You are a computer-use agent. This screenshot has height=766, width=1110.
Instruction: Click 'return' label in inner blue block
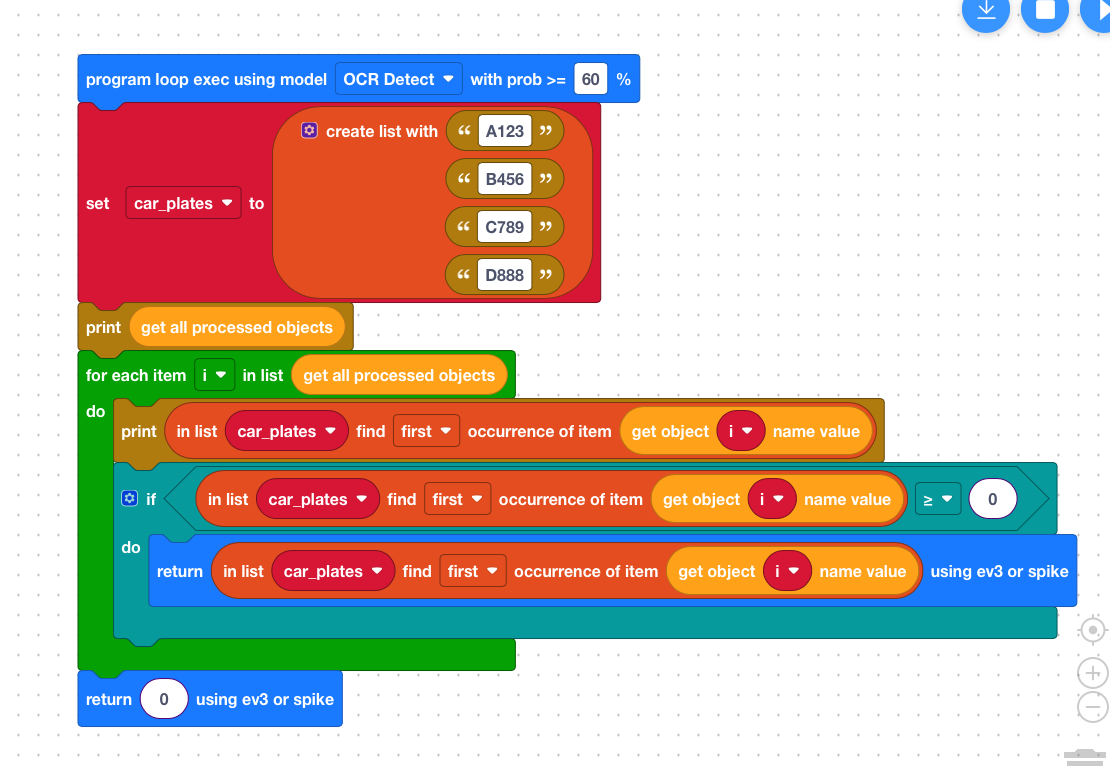180,571
